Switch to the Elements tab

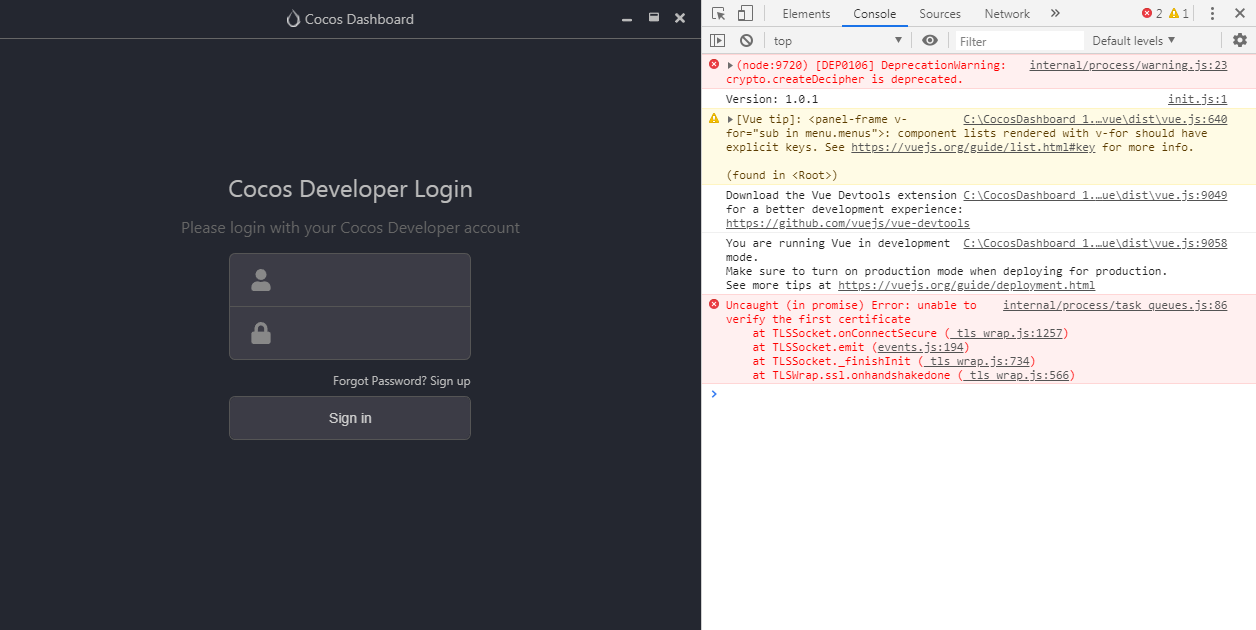(x=806, y=14)
